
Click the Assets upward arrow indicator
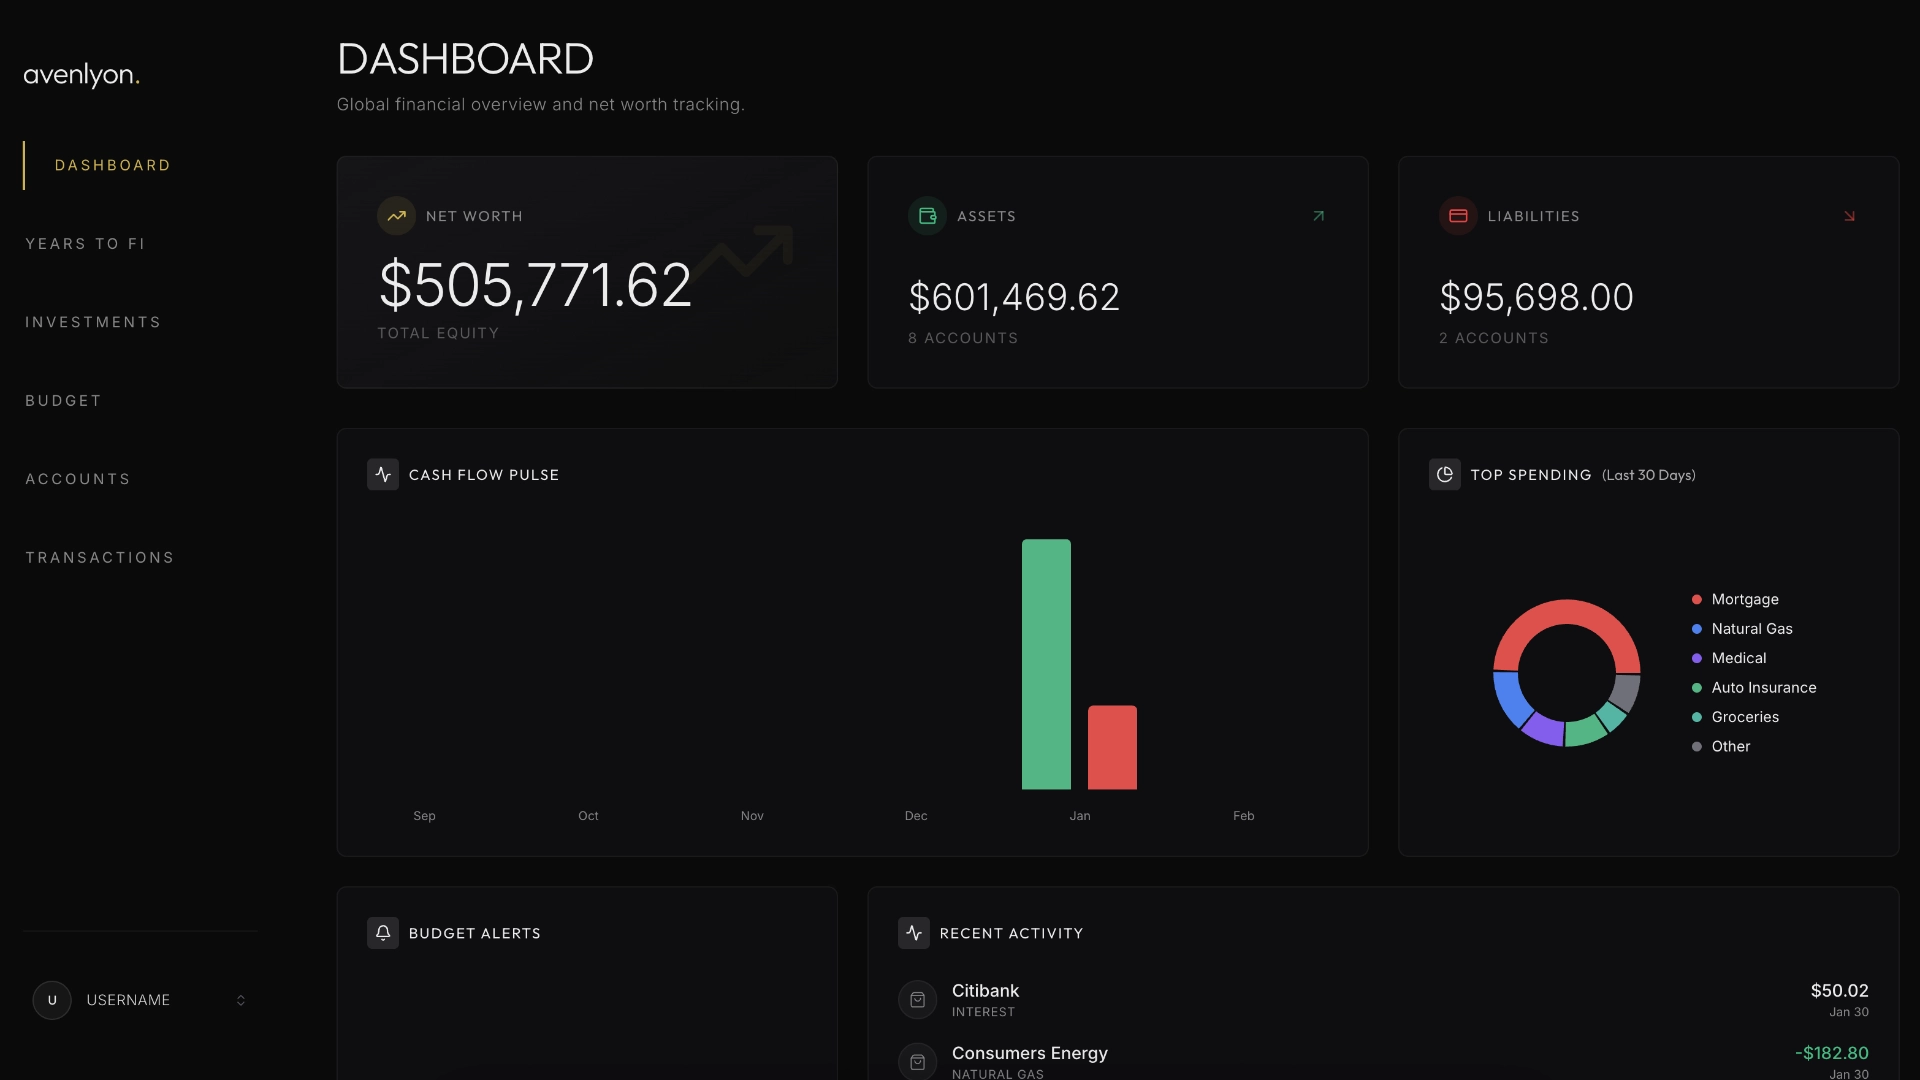(1318, 215)
